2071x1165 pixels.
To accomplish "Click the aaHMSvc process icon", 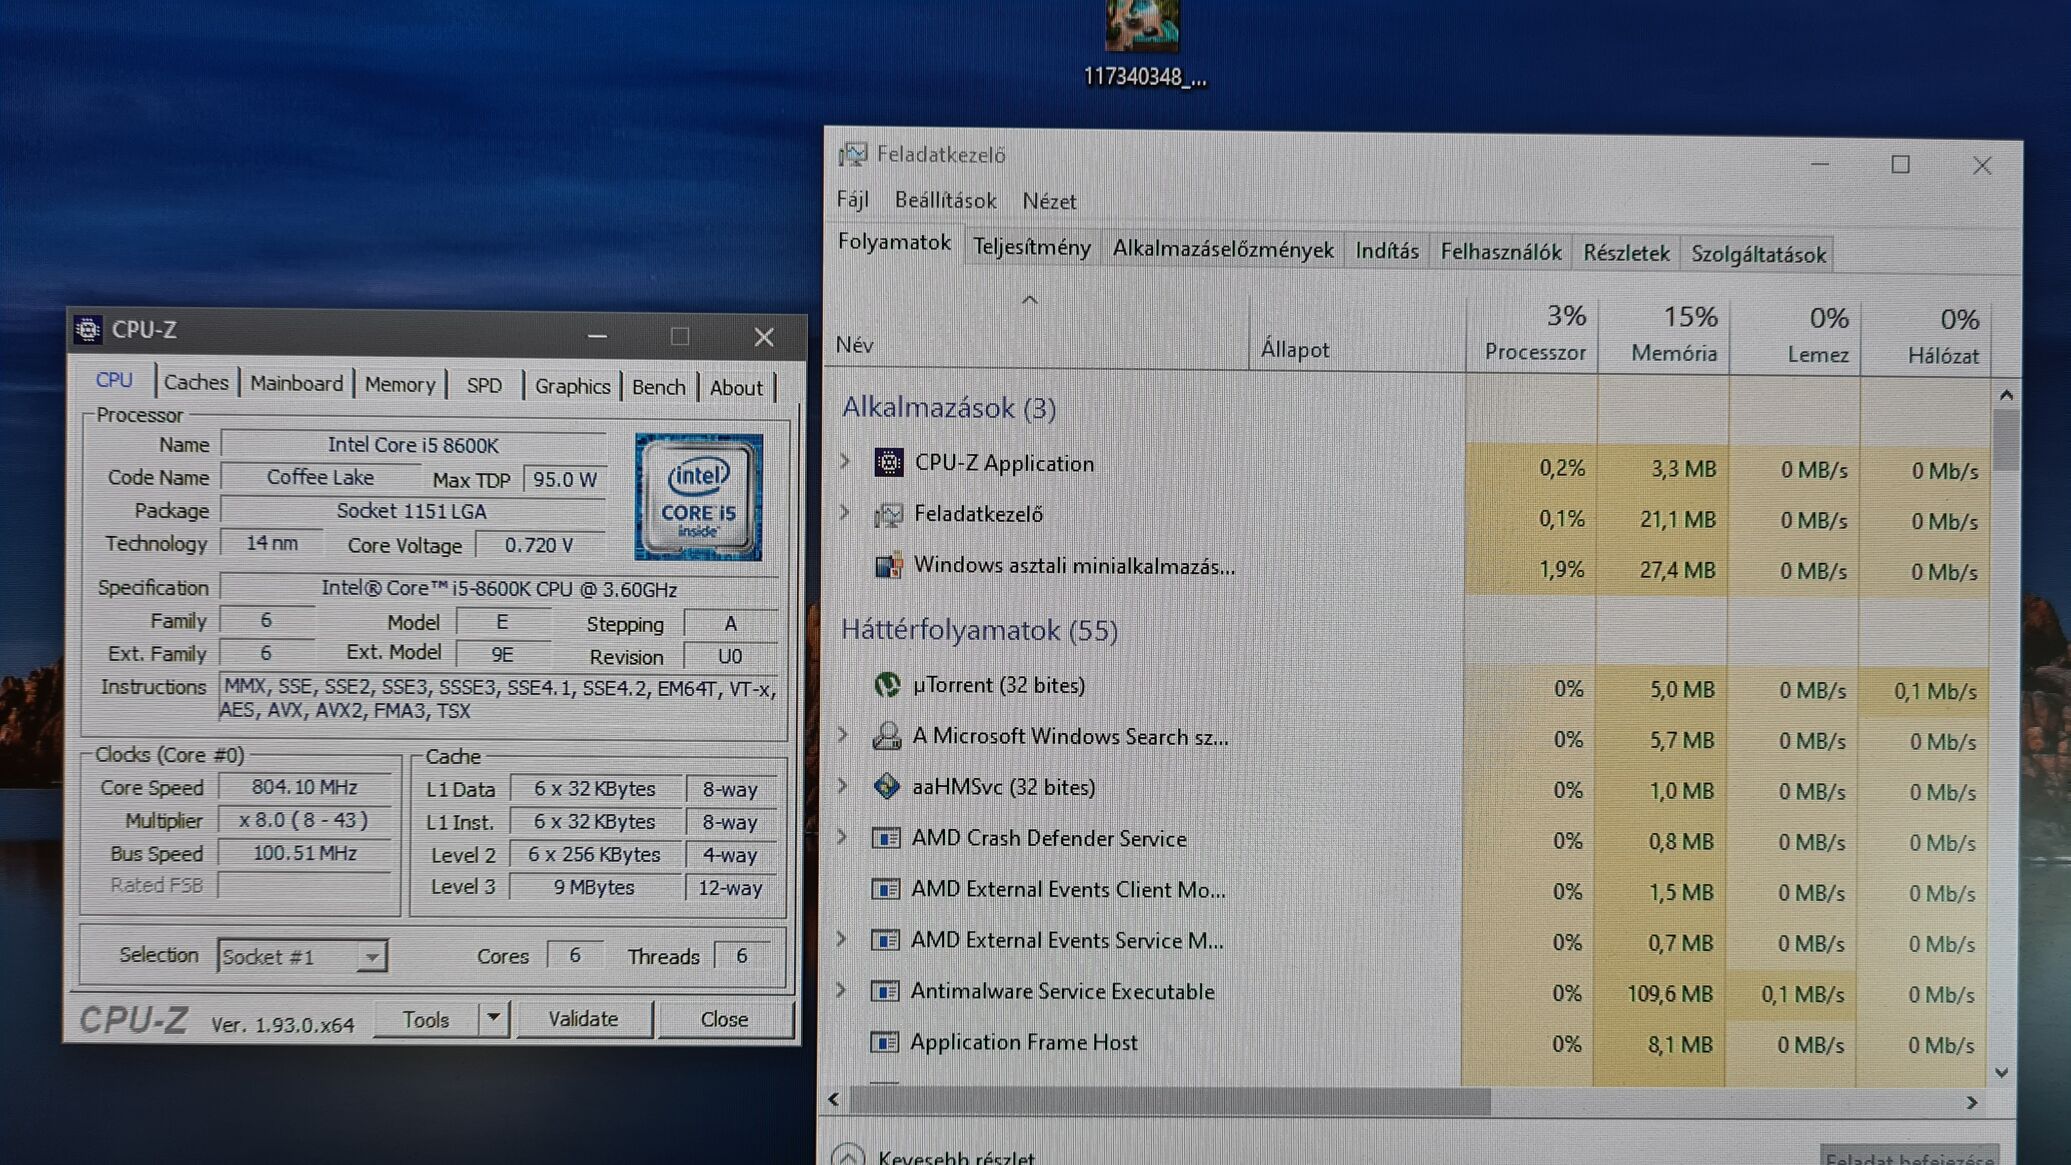I will 887,787.
